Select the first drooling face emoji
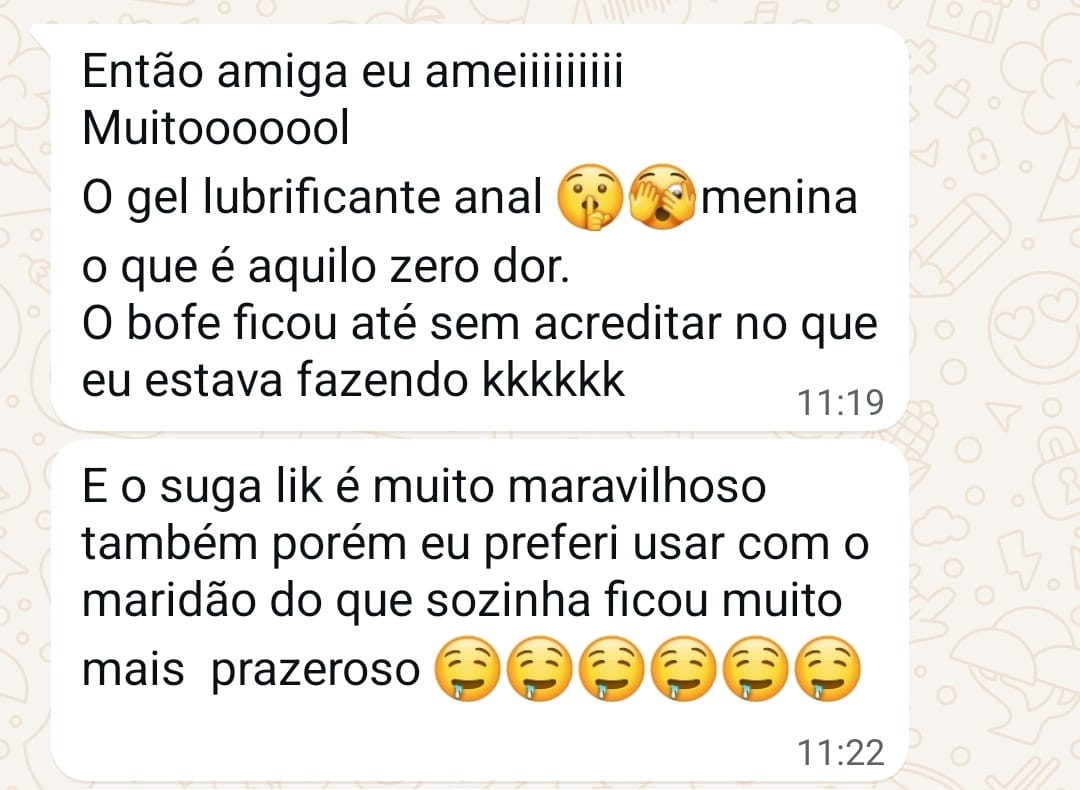 [468, 668]
